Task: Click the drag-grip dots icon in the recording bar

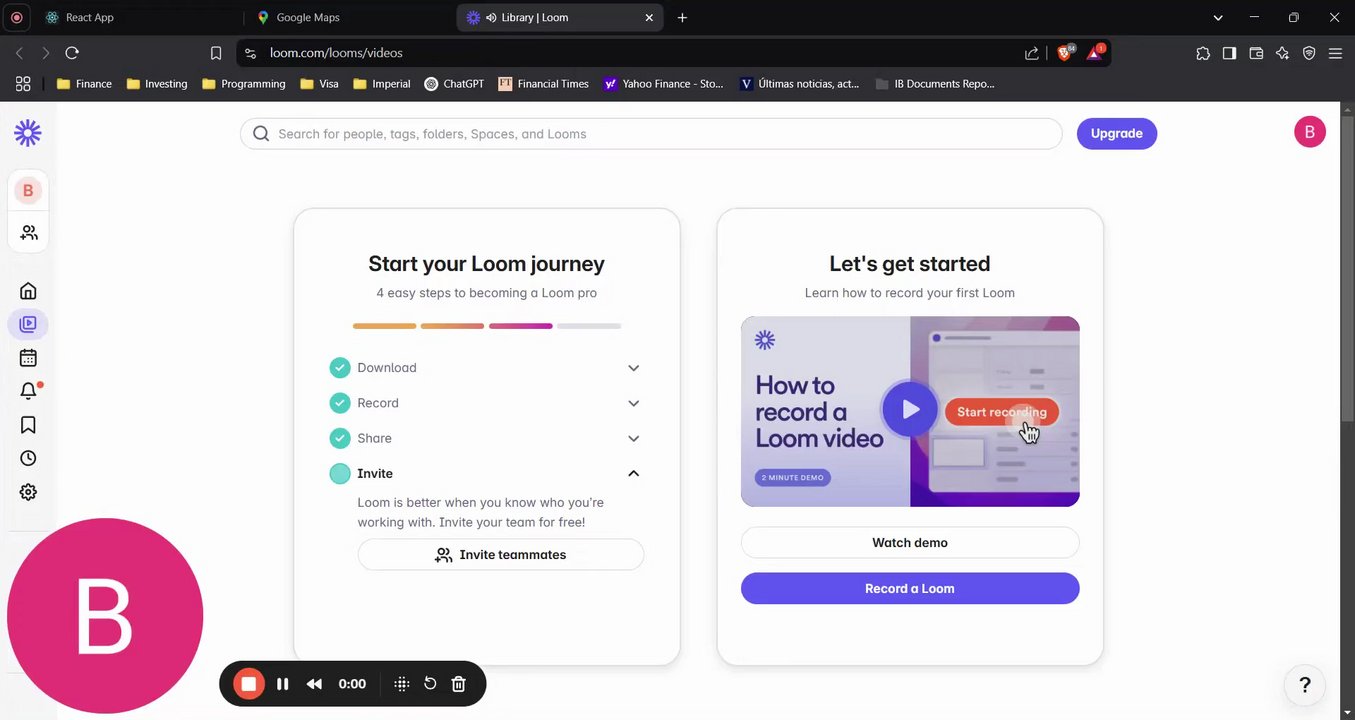Action: [402, 684]
